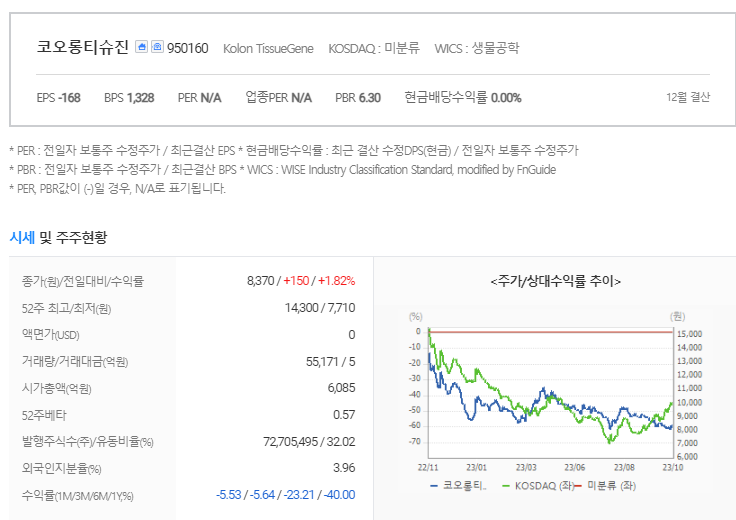Click the WICS : 생물공학 classification
The height and width of the screenshot is (520, 736).
476,48
